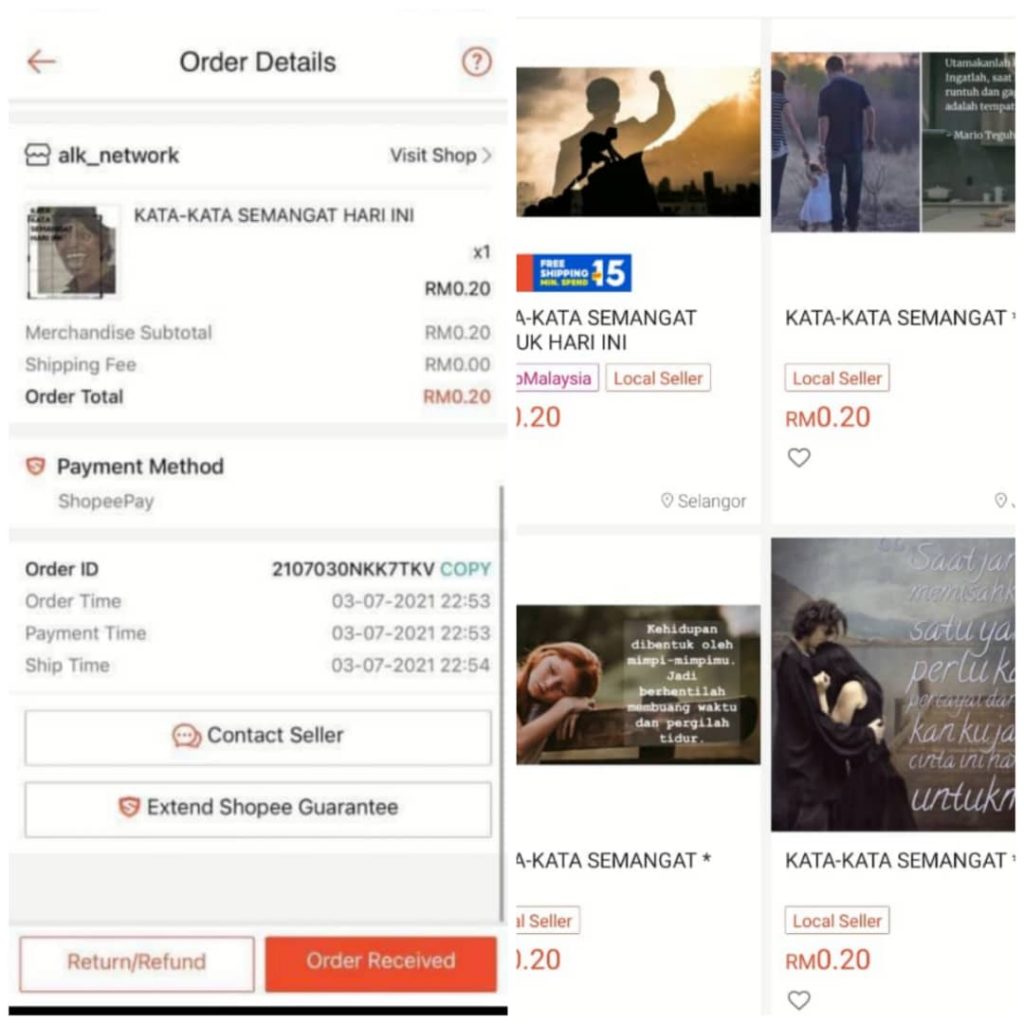Click the order details vertical scrollbar
Viewport: 1024px width, 1024px height.
[501, 700]
